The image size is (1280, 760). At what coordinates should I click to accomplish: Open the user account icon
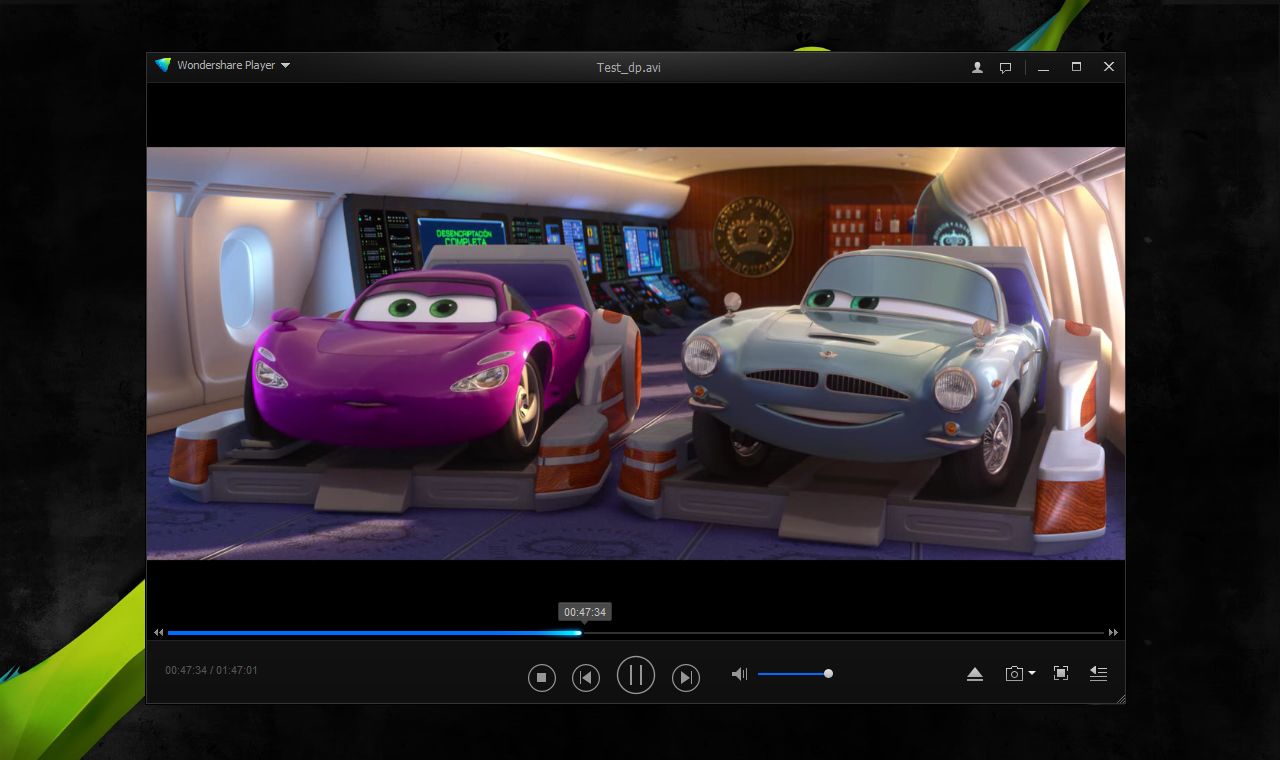(x=977, y=68)
